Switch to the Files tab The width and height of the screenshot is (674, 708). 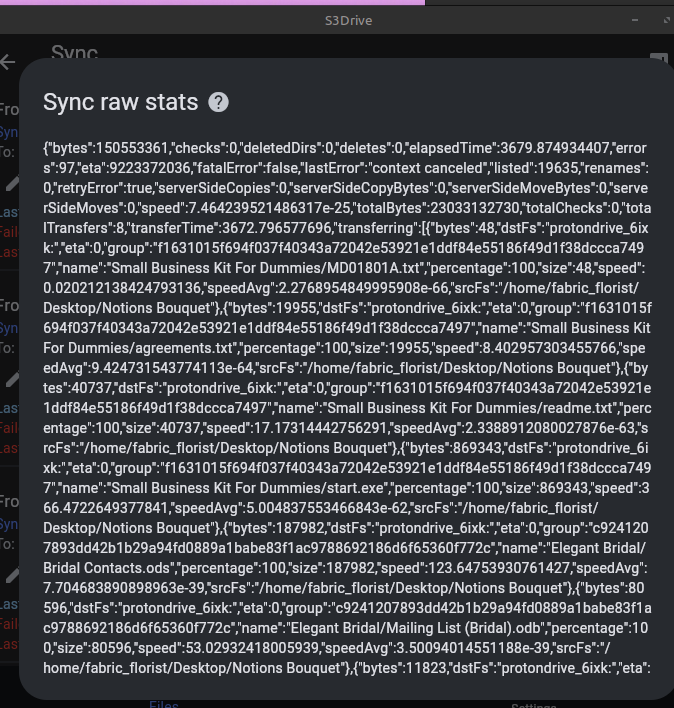click(x=163, y=704)
